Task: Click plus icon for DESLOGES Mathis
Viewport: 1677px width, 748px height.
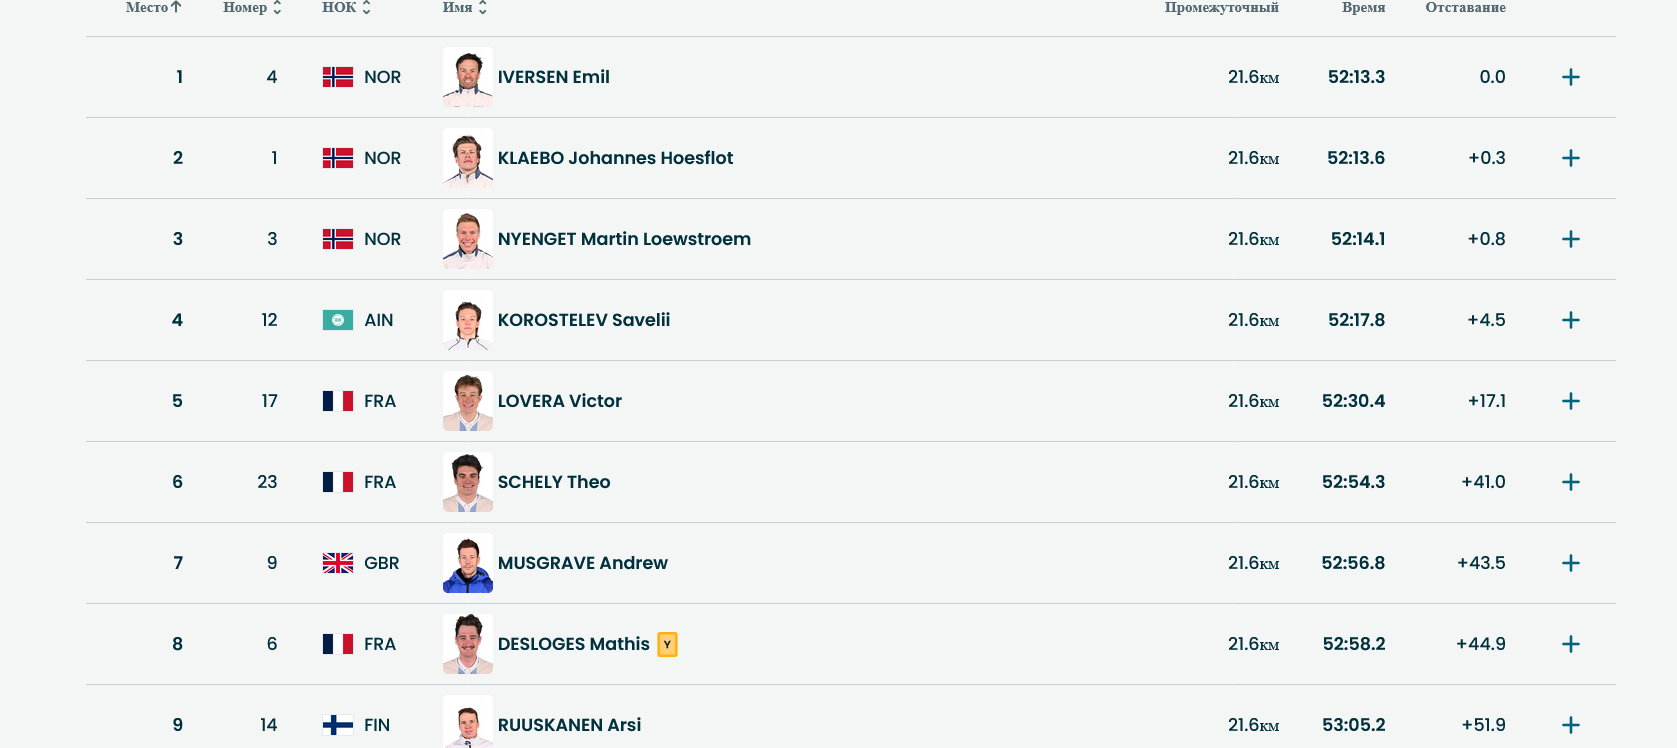Action: click(x=1570, y=644)
